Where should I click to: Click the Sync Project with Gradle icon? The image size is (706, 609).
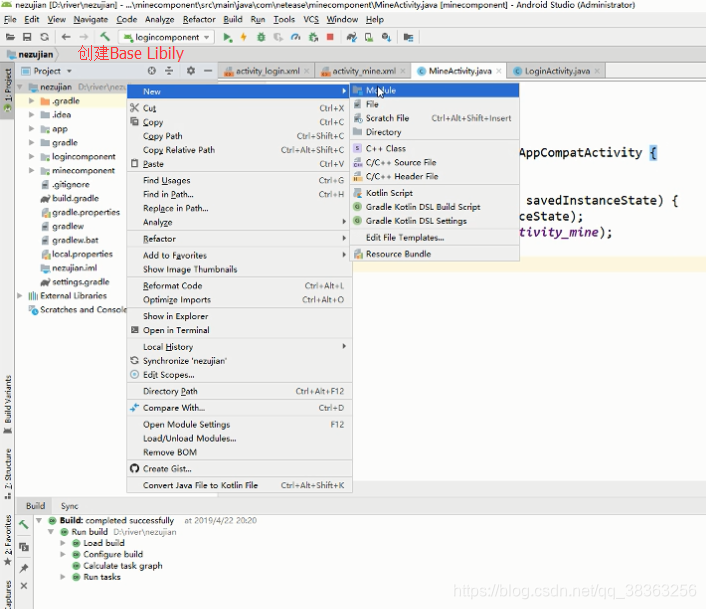coord(352,37)
